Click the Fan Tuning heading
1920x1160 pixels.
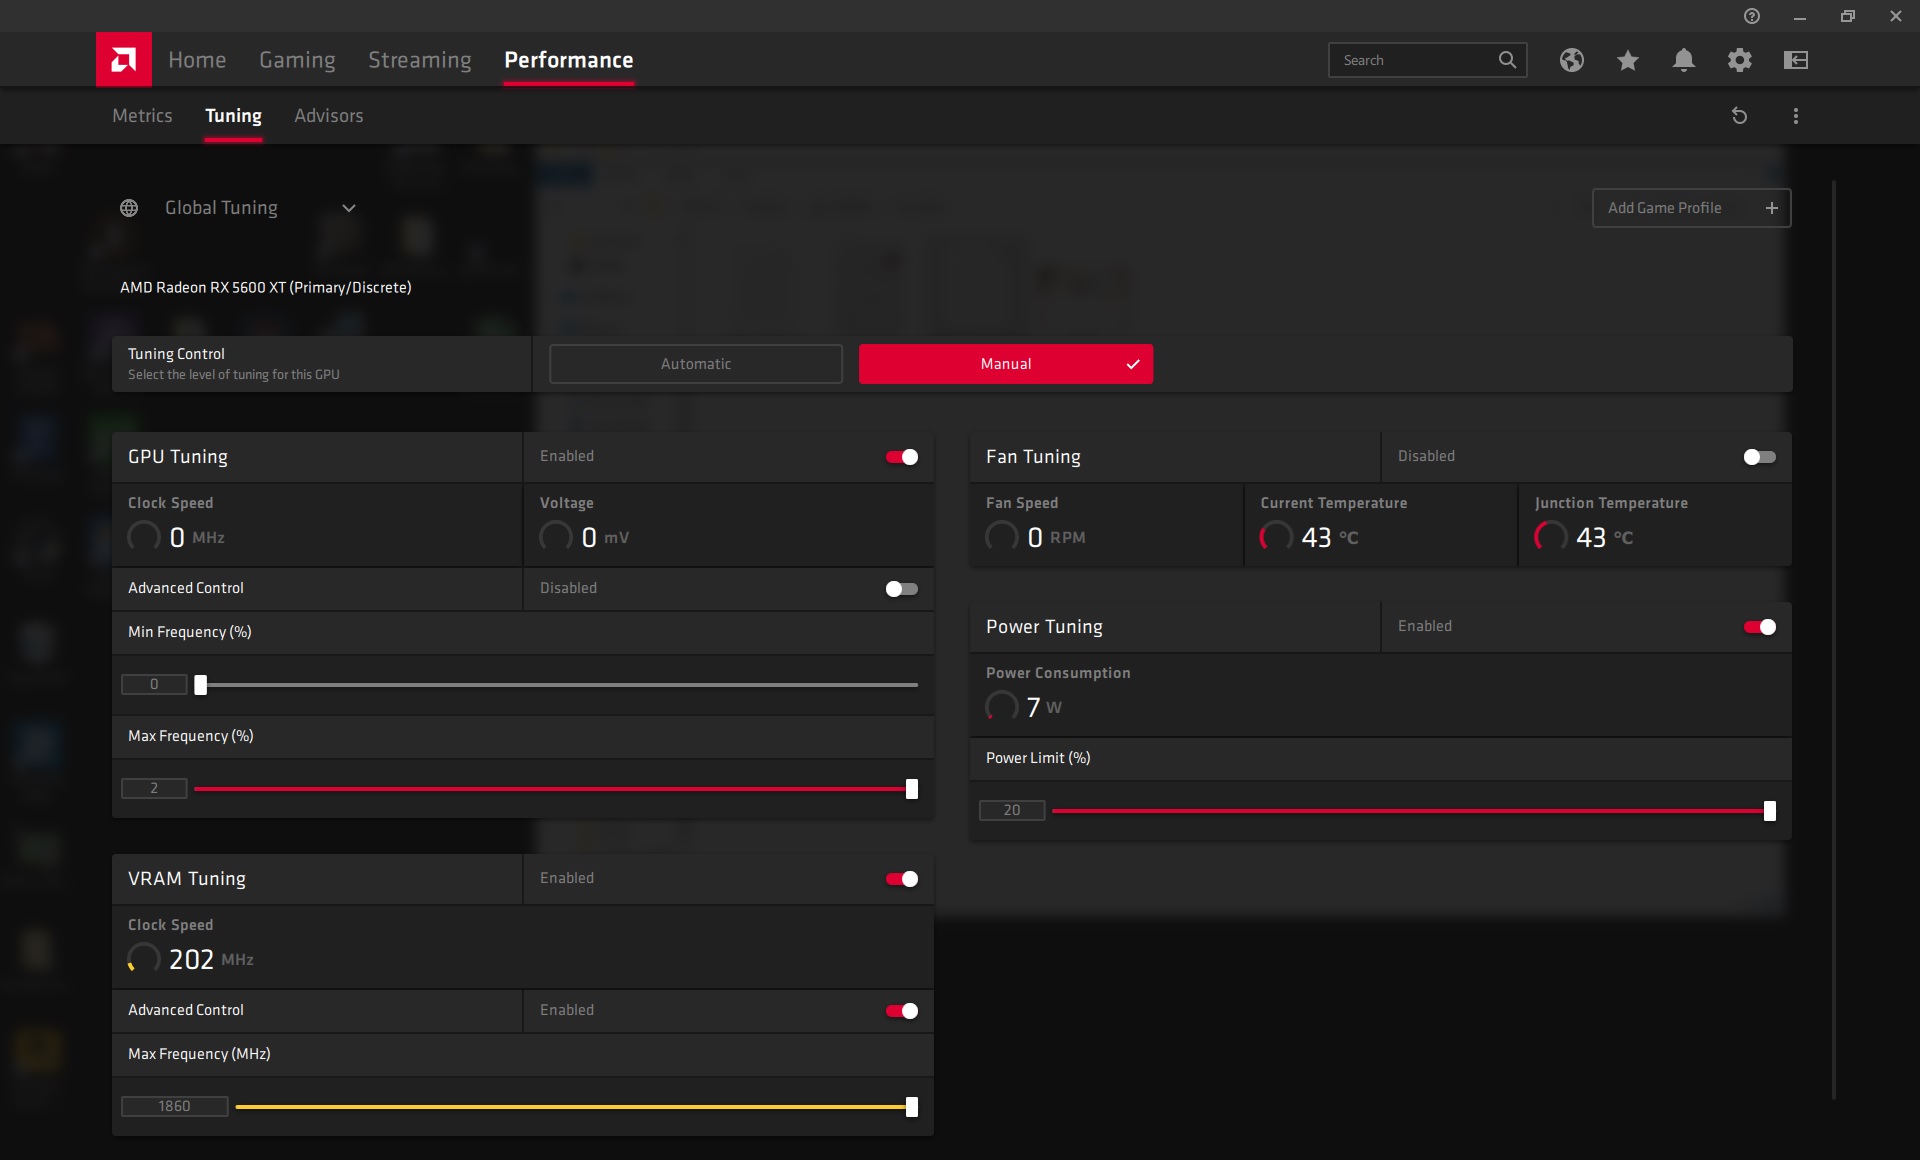1033,457
